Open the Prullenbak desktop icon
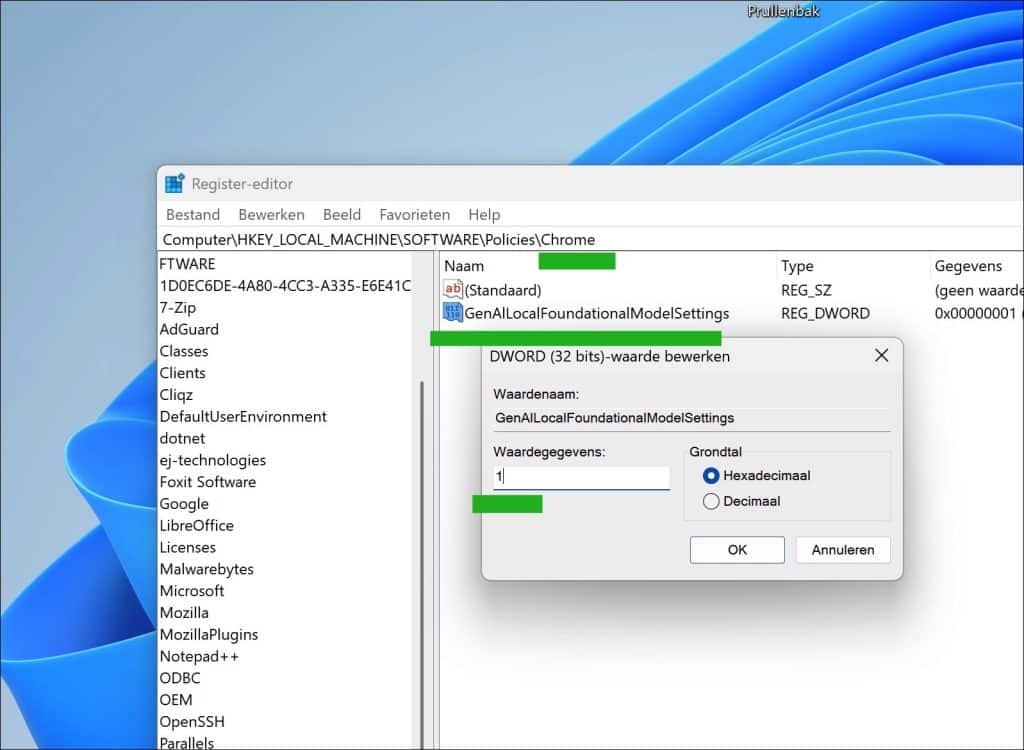Screen dimensions: 1024x750 [x=783, y=10]
